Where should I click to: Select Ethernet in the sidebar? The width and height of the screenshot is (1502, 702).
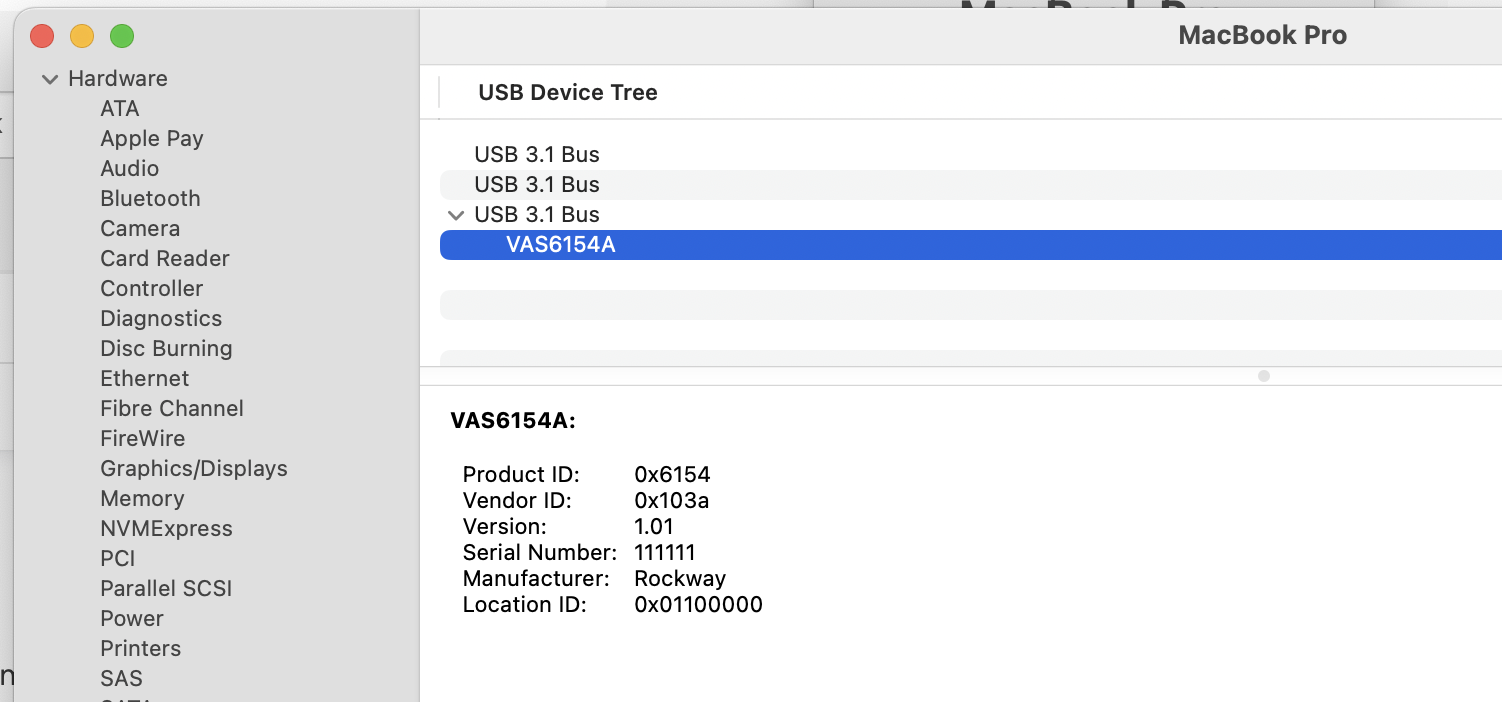click(x=144, y=379)
